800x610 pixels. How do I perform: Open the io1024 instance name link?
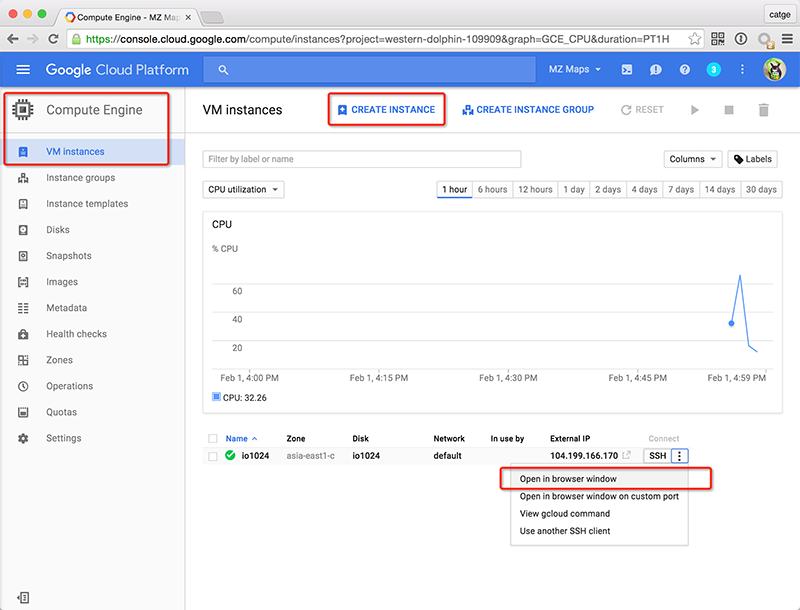(x=255, y=455)
